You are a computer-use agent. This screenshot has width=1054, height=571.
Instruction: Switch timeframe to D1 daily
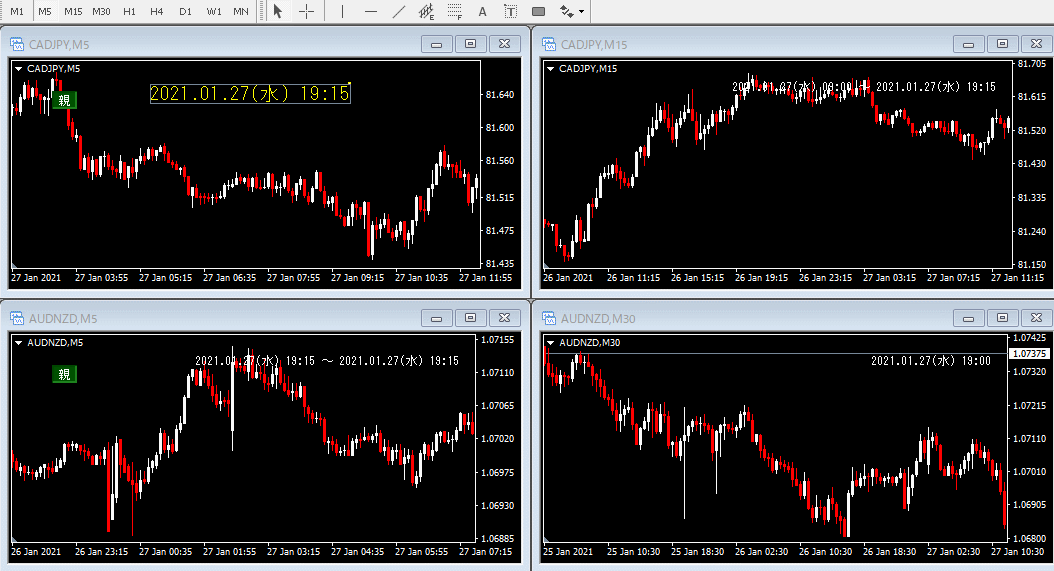pyautogui.click(x=185, y=11)
